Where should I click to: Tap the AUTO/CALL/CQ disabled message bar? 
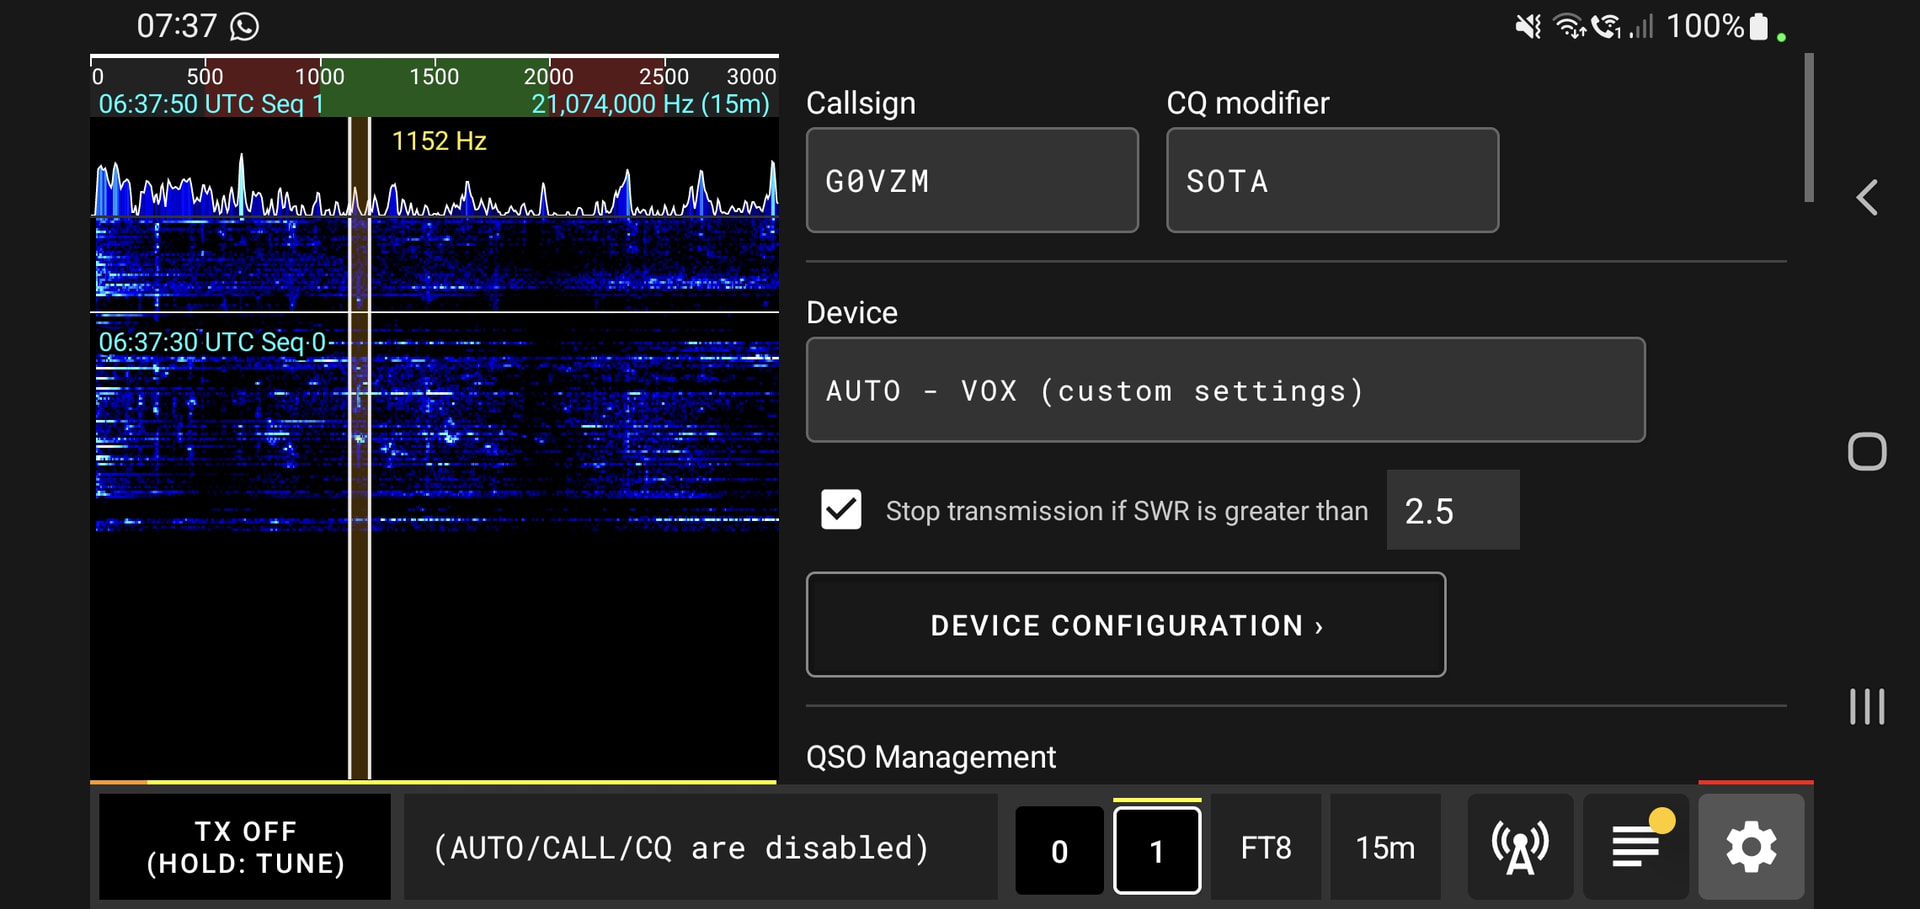tap(700, 847)
